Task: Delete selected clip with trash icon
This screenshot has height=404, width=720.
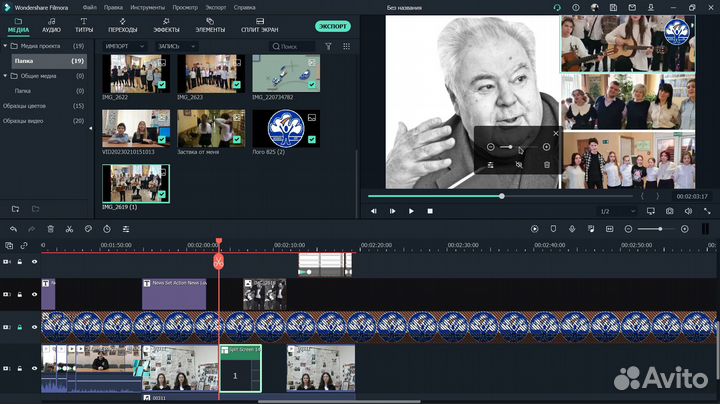Action: 50,229
